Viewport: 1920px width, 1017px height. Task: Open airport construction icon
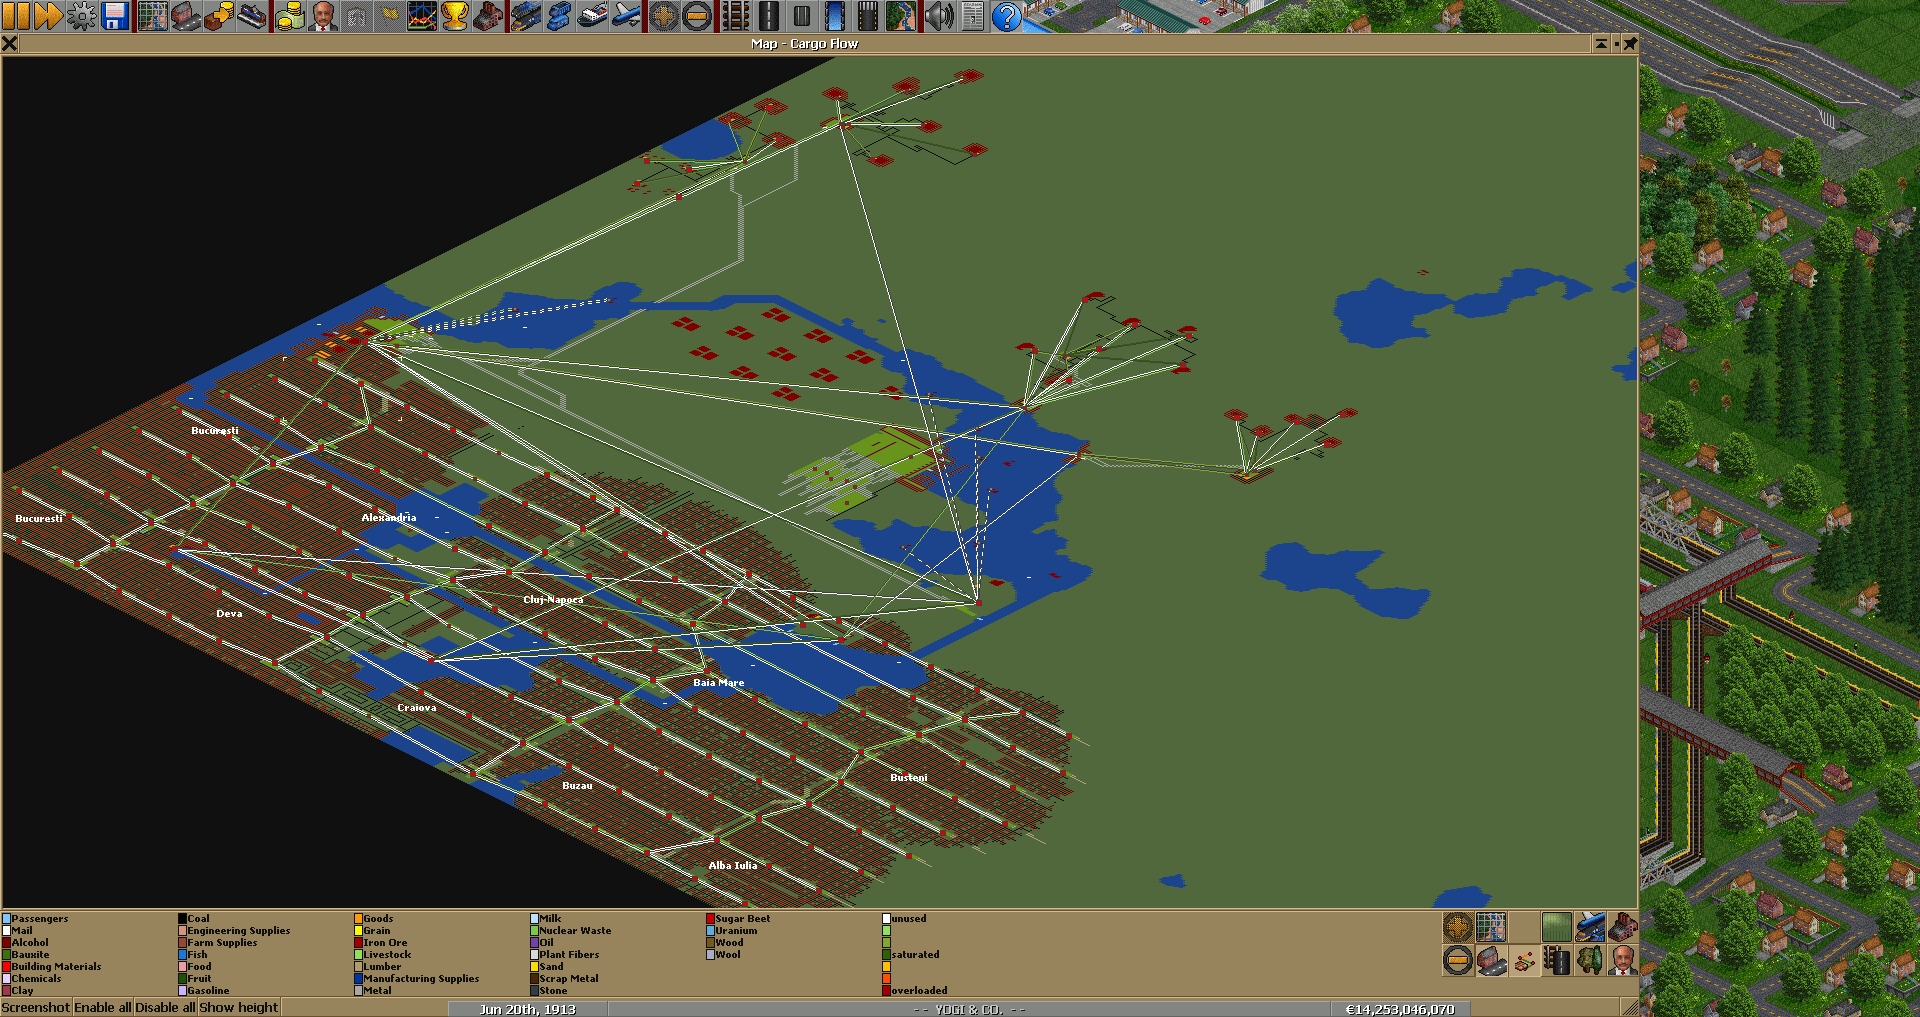pyautogui.click(x=867, y=16)
